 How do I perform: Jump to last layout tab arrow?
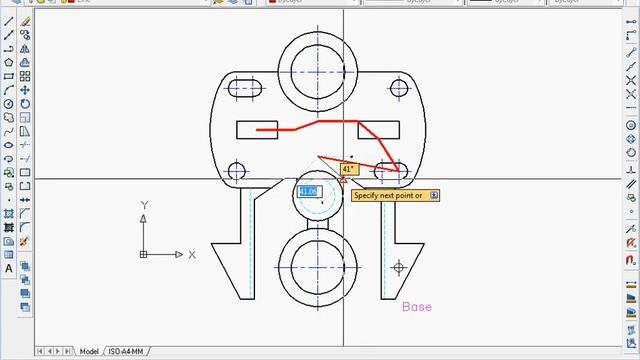67,351
